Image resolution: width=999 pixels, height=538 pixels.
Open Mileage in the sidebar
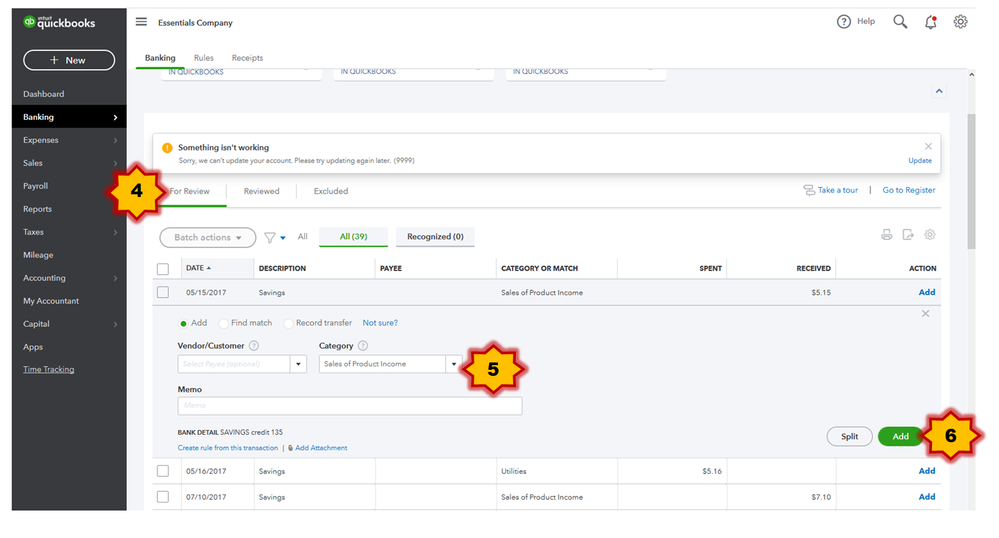coord(38,255)
